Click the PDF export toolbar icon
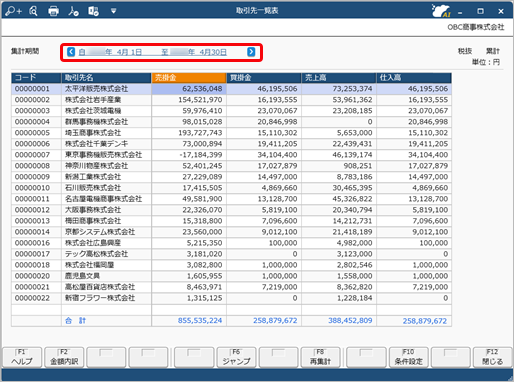Screen dimensions: 514x382 point(73,11)
